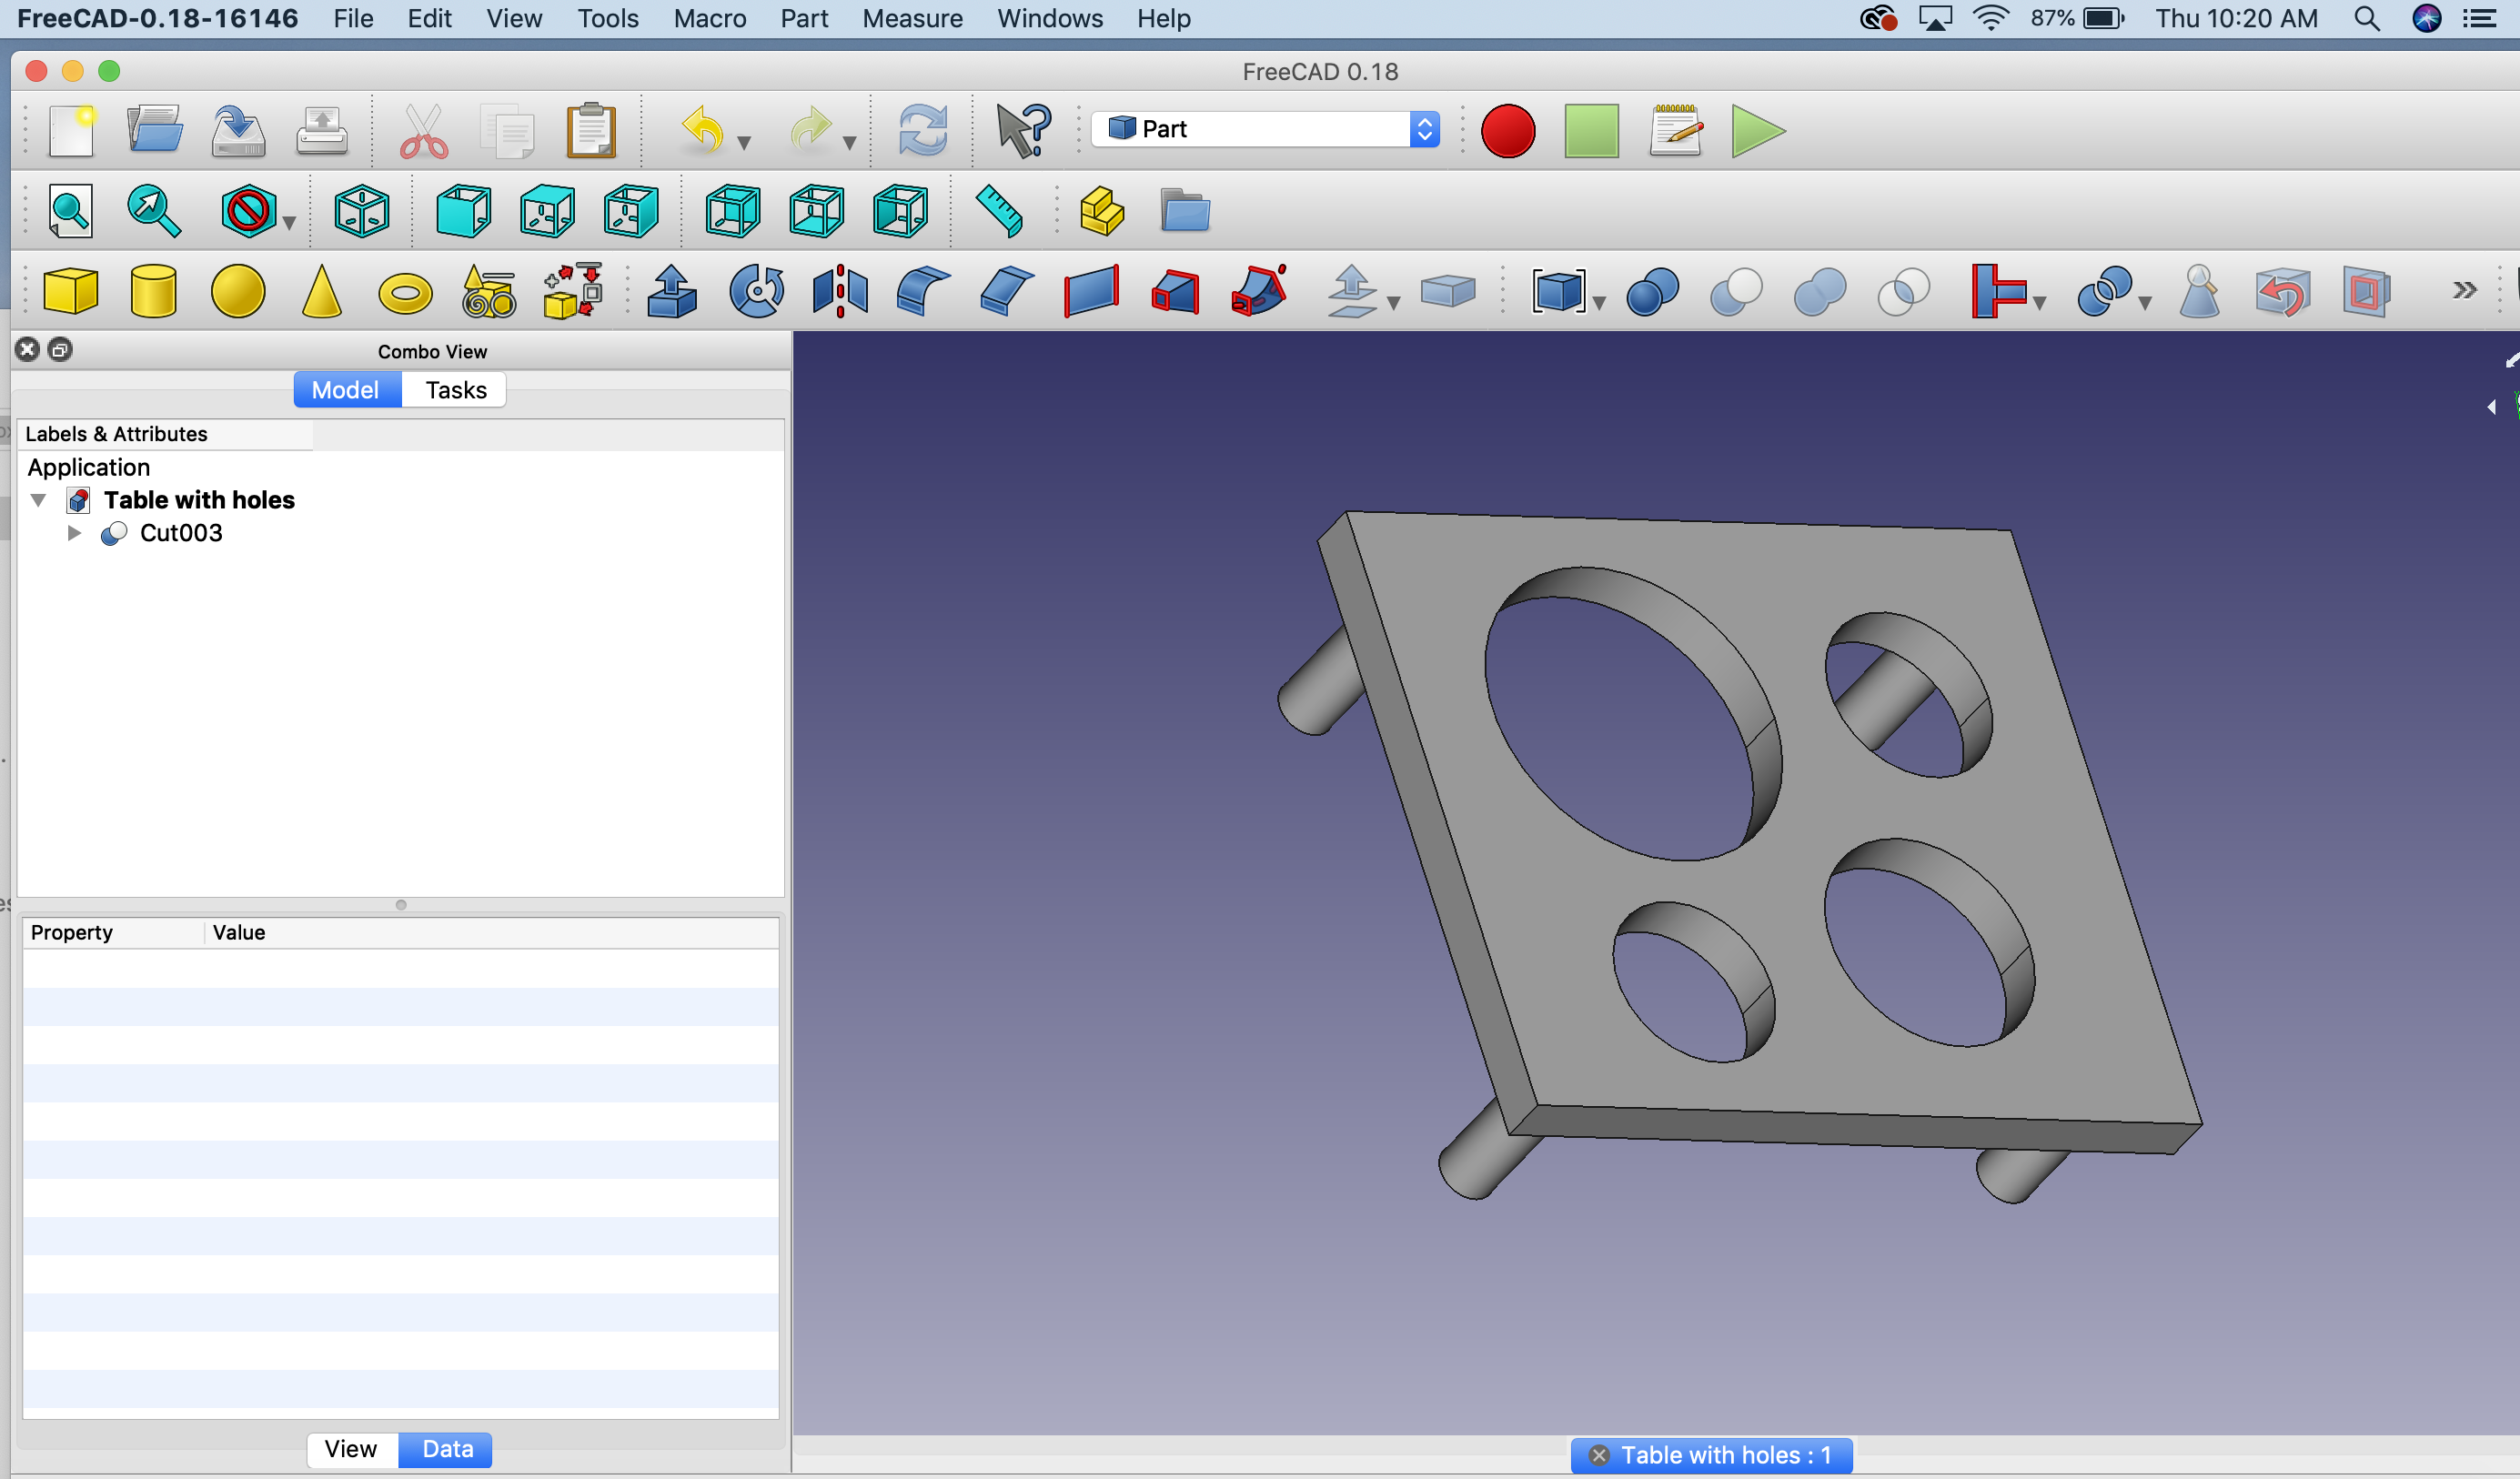Click the Ruled surface tool

(1091, 292)
